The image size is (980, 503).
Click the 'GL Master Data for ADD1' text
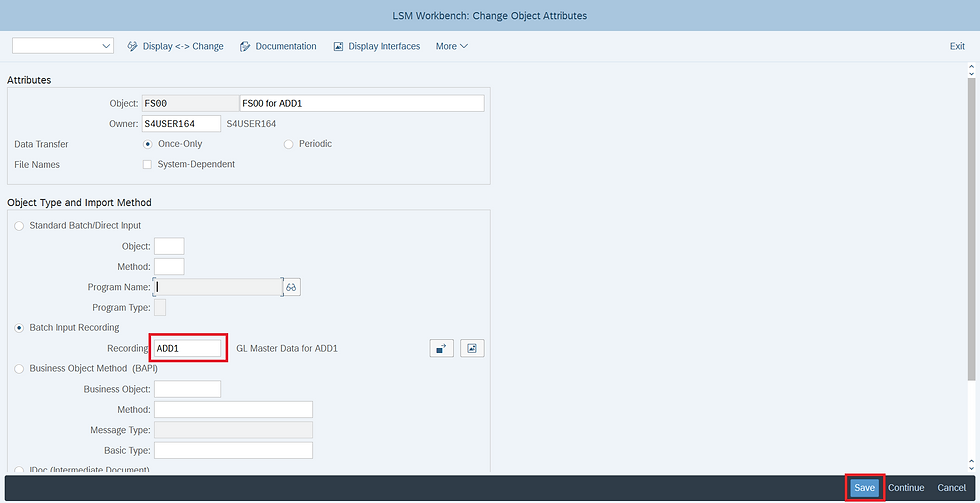pos(287,349)
